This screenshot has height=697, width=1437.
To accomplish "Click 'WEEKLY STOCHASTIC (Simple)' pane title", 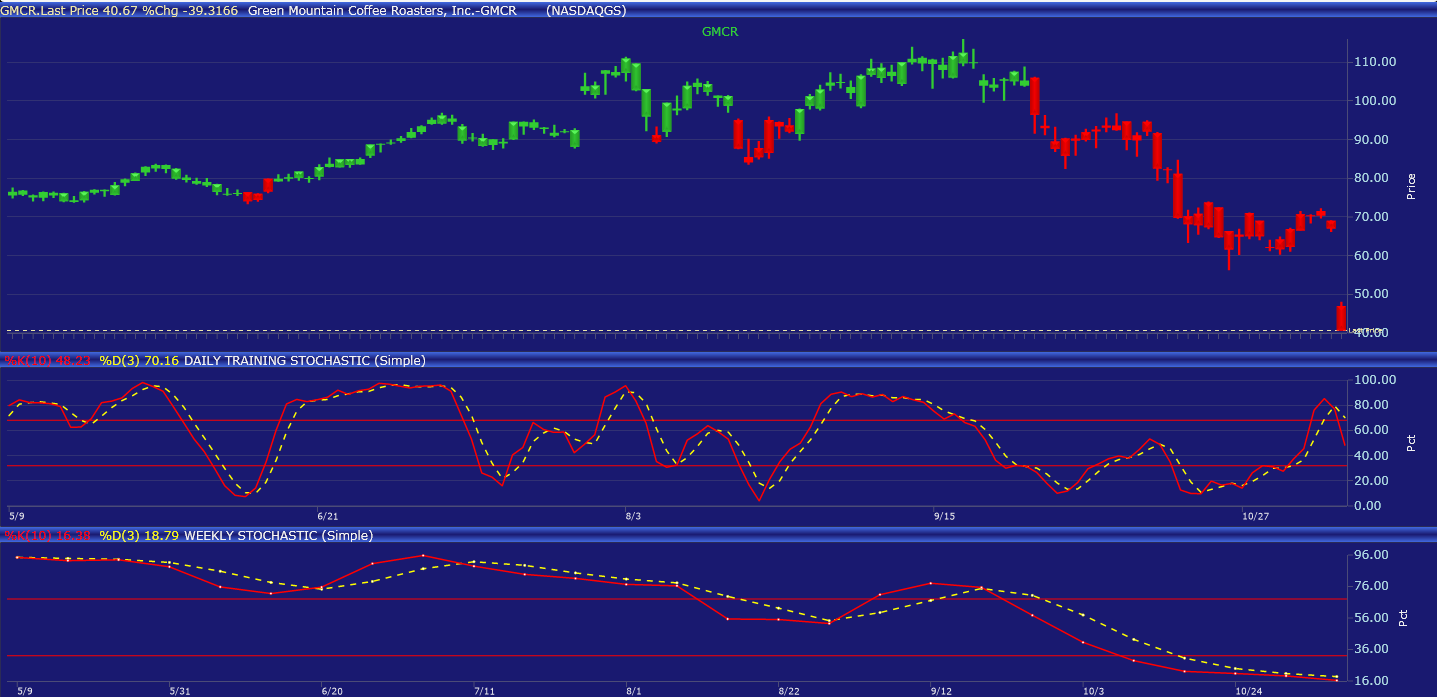I will coord(279,536).
